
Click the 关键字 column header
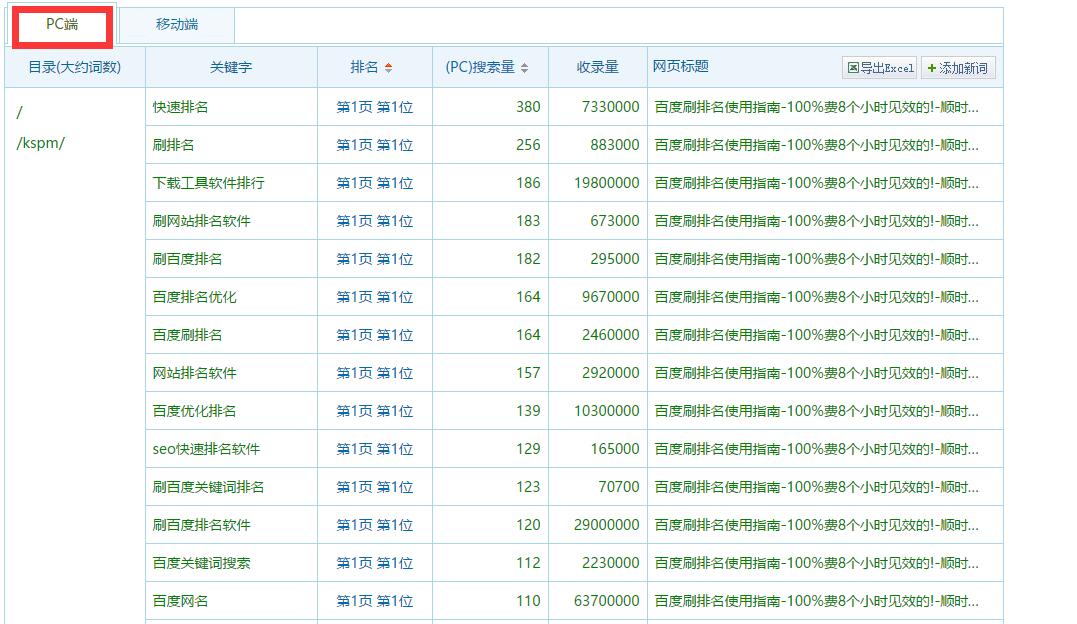pos(231,66)
